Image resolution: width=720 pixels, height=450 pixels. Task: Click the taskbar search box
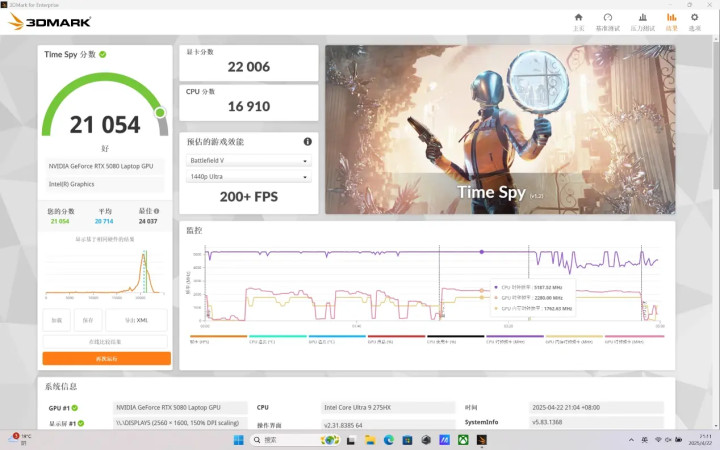(296, 440)
